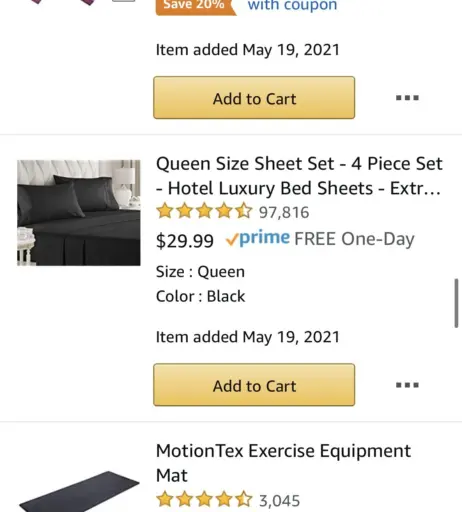
Task: Tap the Color : Black option text
Action: (x=200, y=296)
